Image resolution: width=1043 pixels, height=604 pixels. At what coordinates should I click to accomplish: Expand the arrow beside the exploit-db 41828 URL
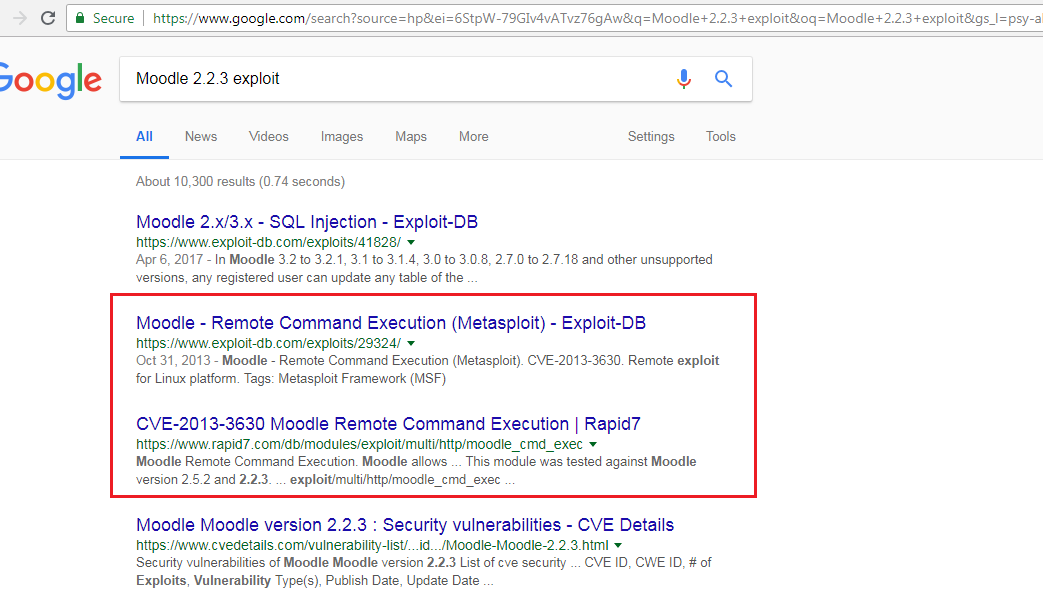click(411, 243)
